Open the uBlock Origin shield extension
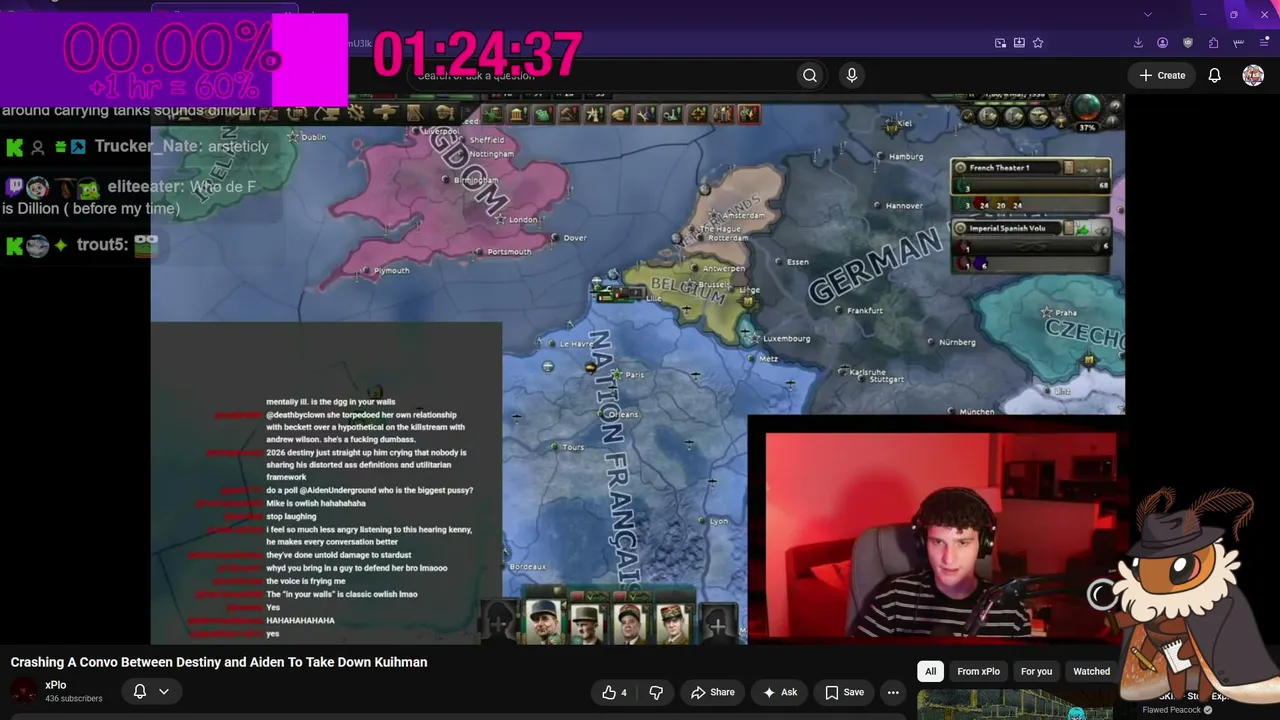1280x720 pixels. pyautogui.click(x=1188, y=43)
